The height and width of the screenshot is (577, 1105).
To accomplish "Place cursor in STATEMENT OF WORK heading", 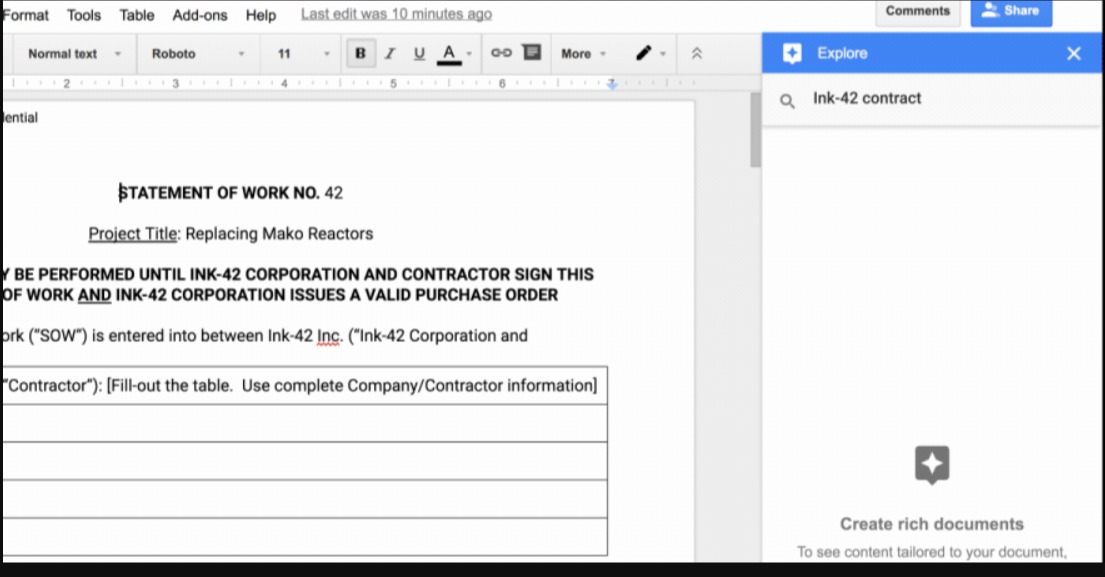I will pyautogui.click(x=230, y=193).
